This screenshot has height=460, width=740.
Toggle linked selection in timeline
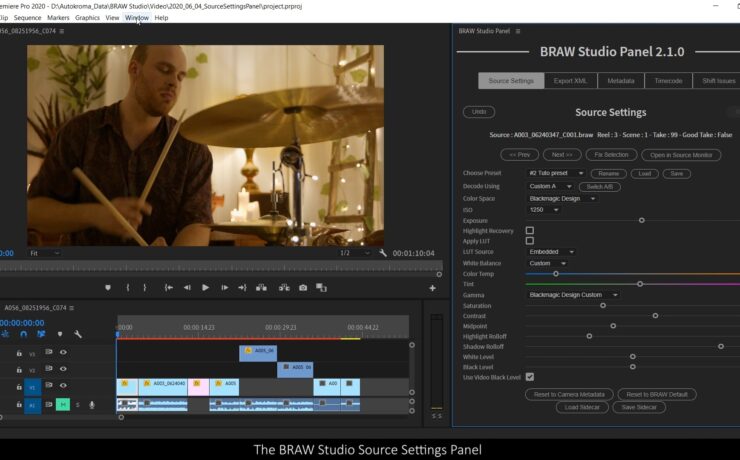(42, 334)
